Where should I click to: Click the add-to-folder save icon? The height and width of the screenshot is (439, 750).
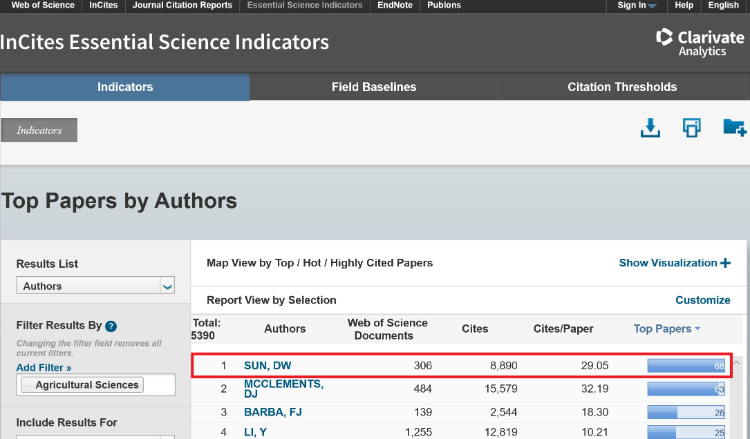point(734,128)
